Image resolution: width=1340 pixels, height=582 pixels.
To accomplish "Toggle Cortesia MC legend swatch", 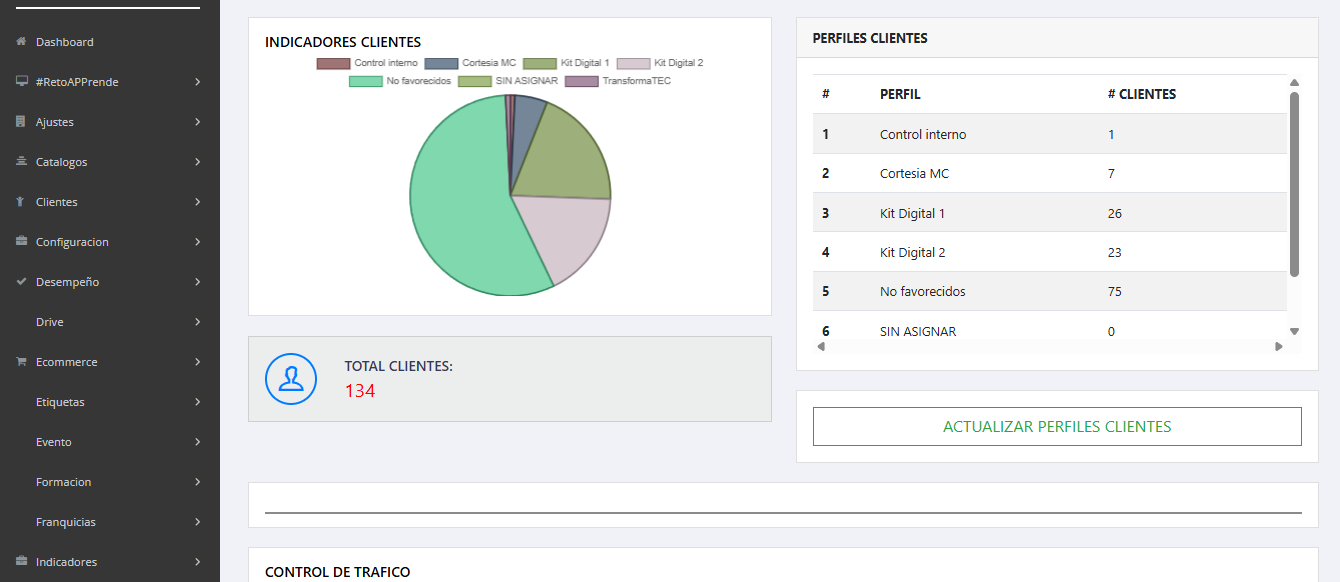I will pos(441,63).
